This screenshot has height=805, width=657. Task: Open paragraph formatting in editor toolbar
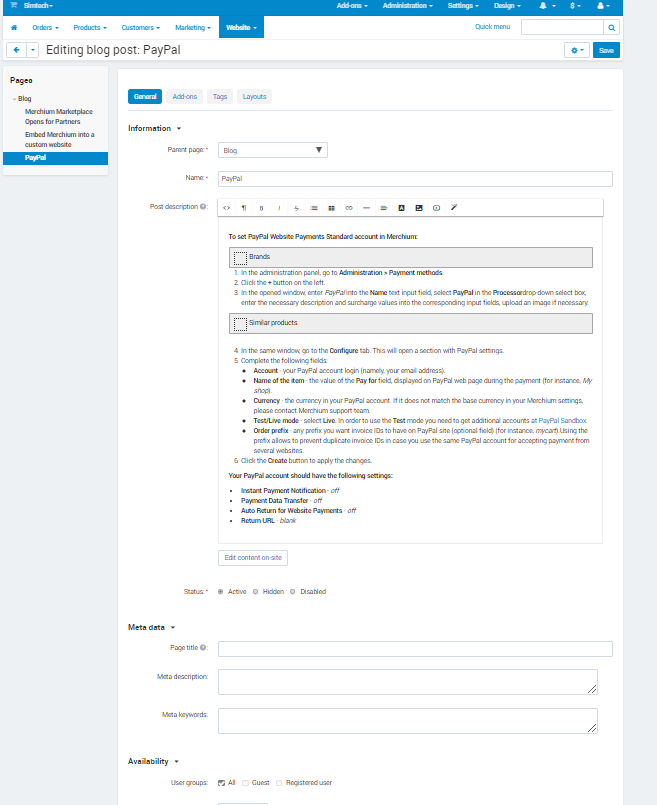click(244, 208)
